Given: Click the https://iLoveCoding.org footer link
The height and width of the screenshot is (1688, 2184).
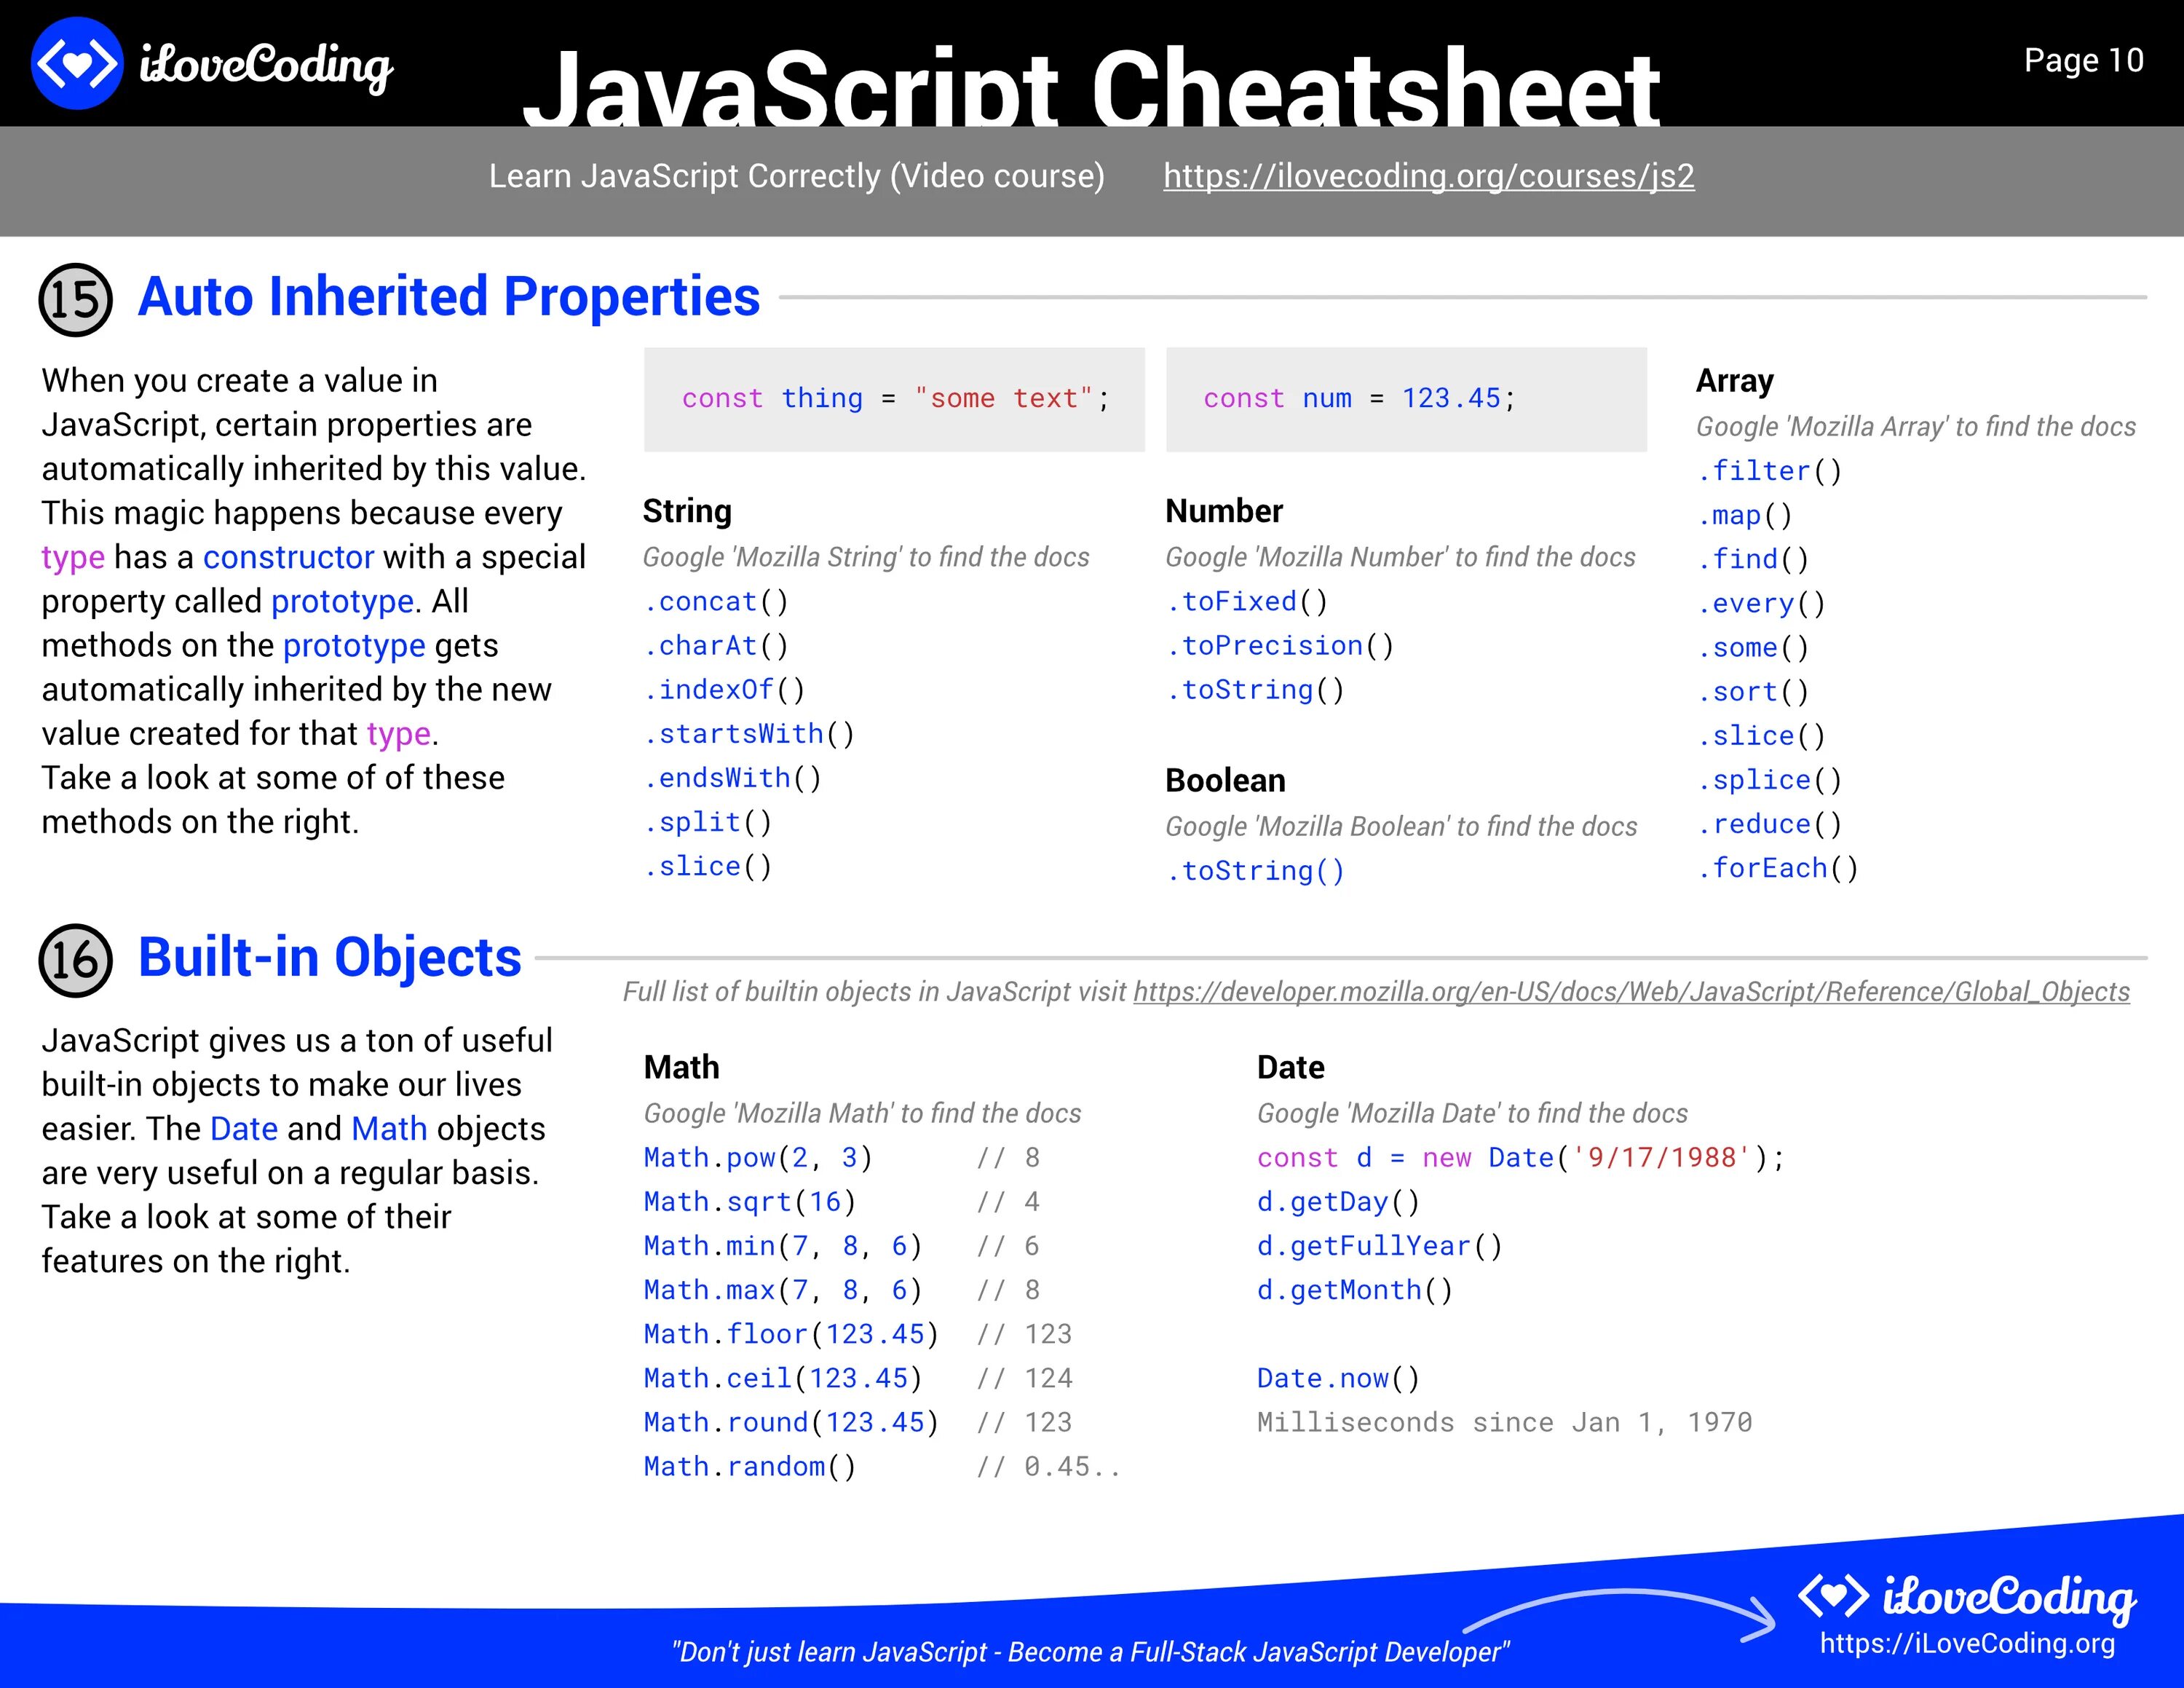Looking at the screenshot, I should coord(1966,1644).
